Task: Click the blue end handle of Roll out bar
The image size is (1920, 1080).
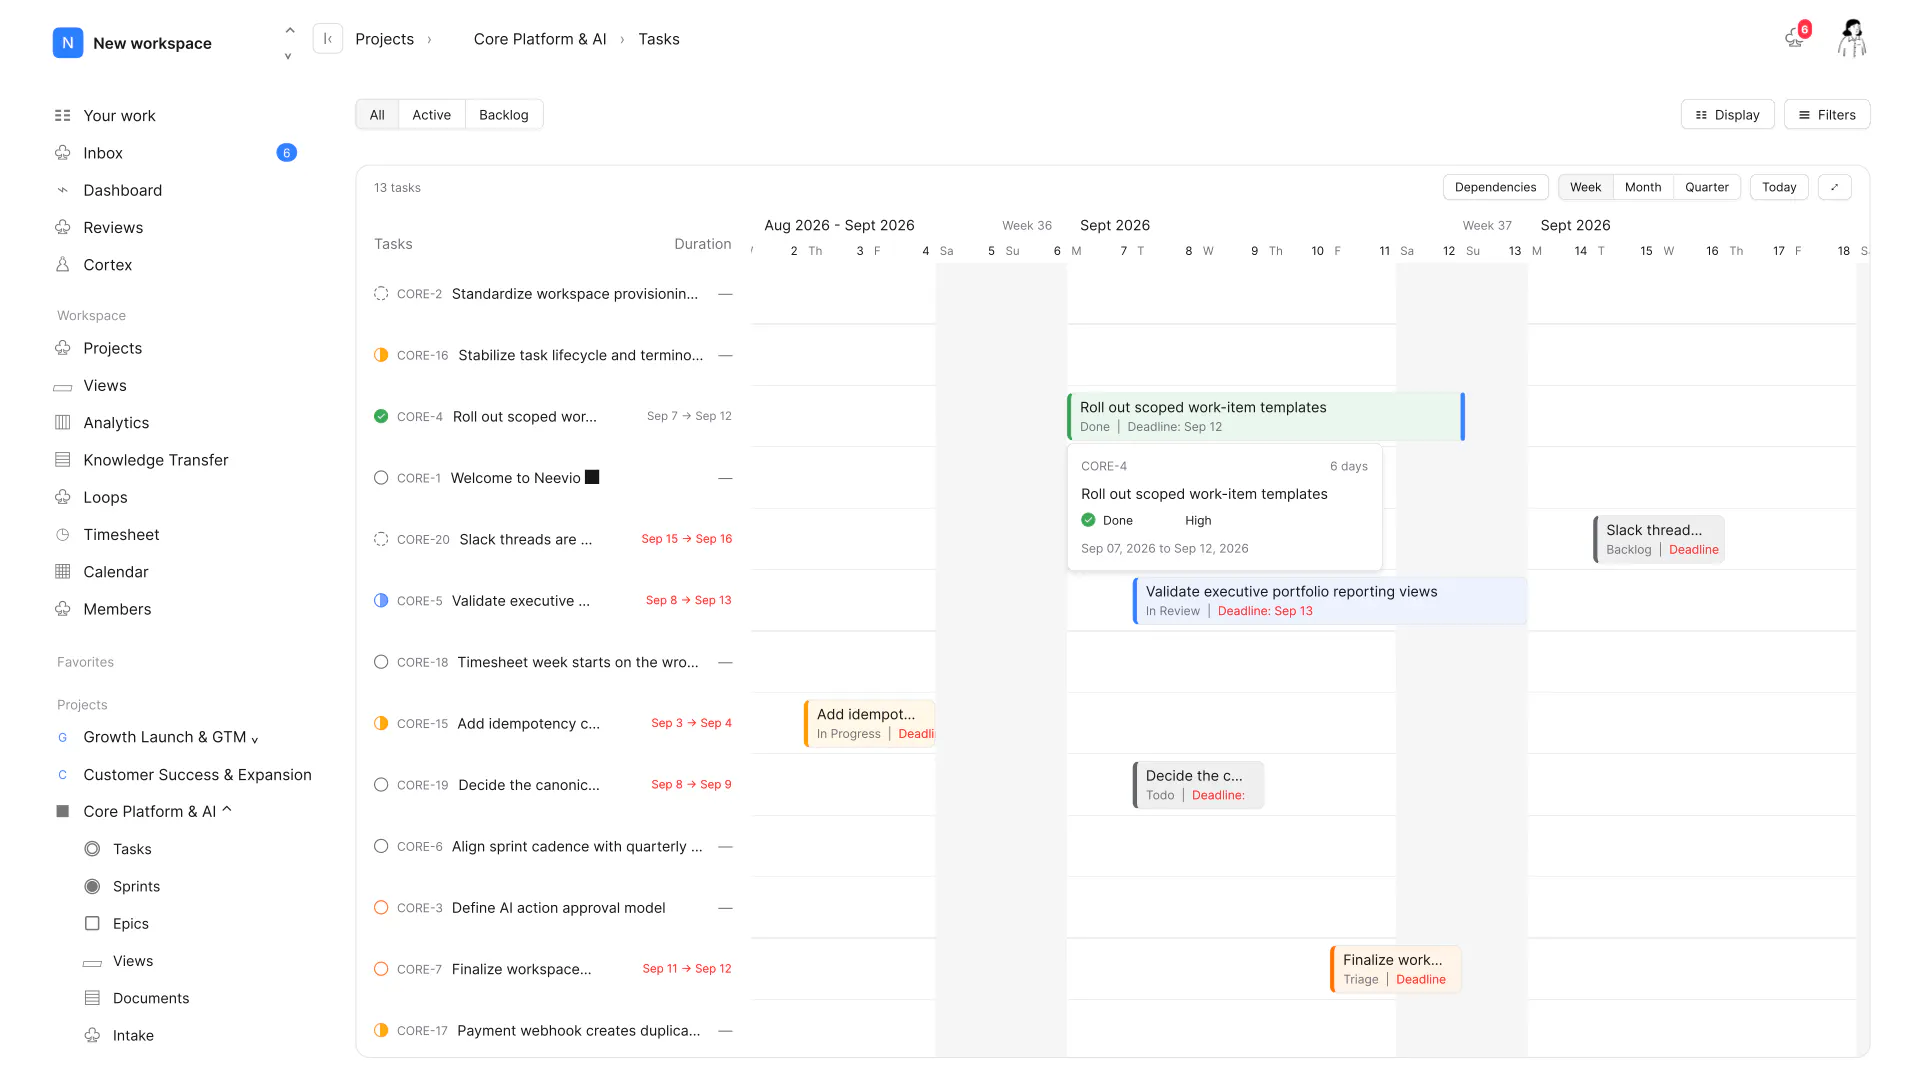Action: [x=1462, y=416]
